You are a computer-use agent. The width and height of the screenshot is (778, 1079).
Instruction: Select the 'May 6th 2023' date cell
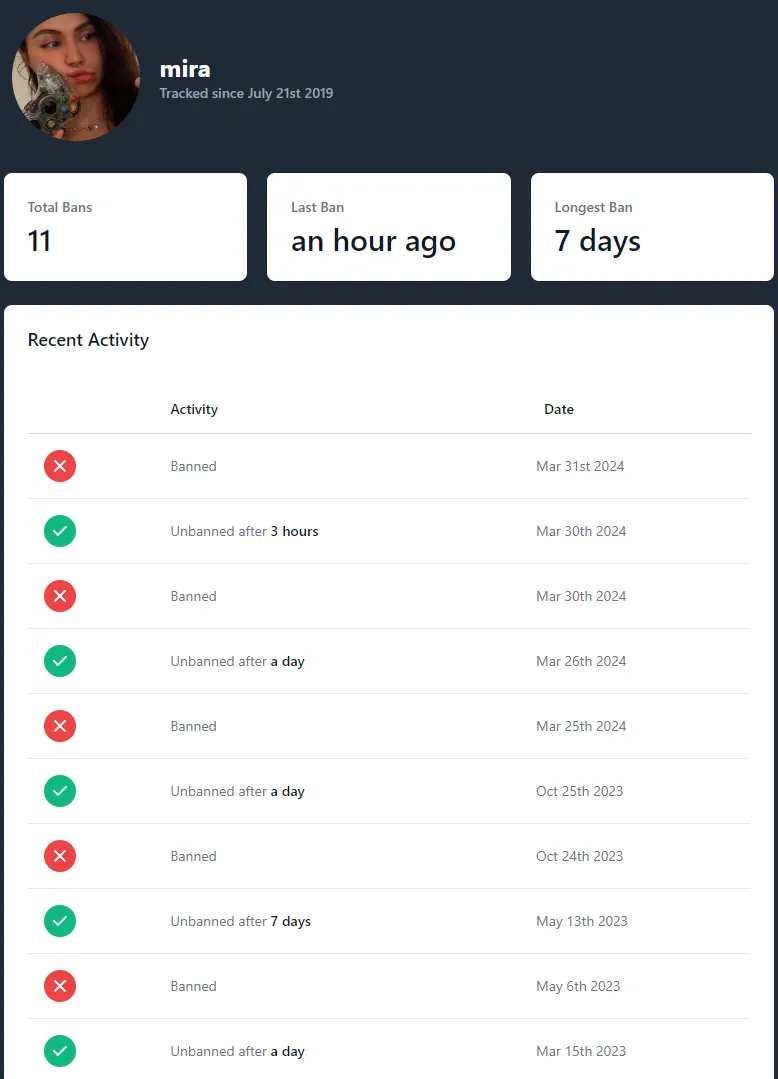pyautogui.click(x=578, y=987)
